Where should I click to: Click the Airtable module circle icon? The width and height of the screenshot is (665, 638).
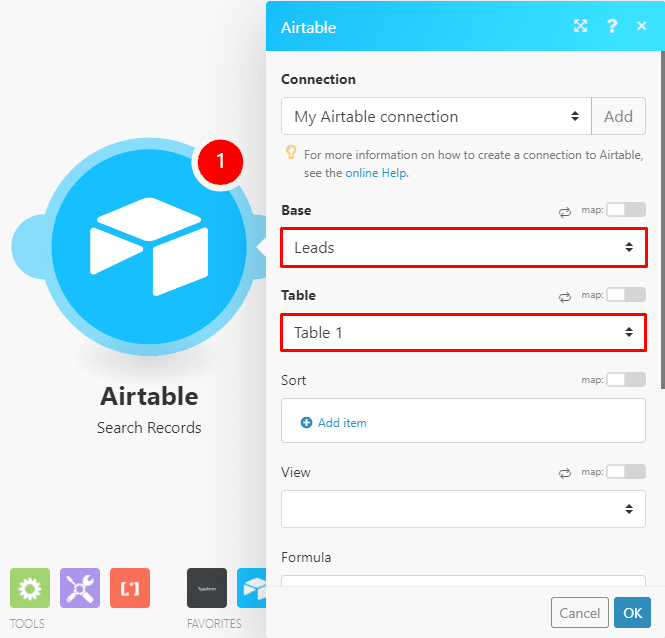(148, 246)
